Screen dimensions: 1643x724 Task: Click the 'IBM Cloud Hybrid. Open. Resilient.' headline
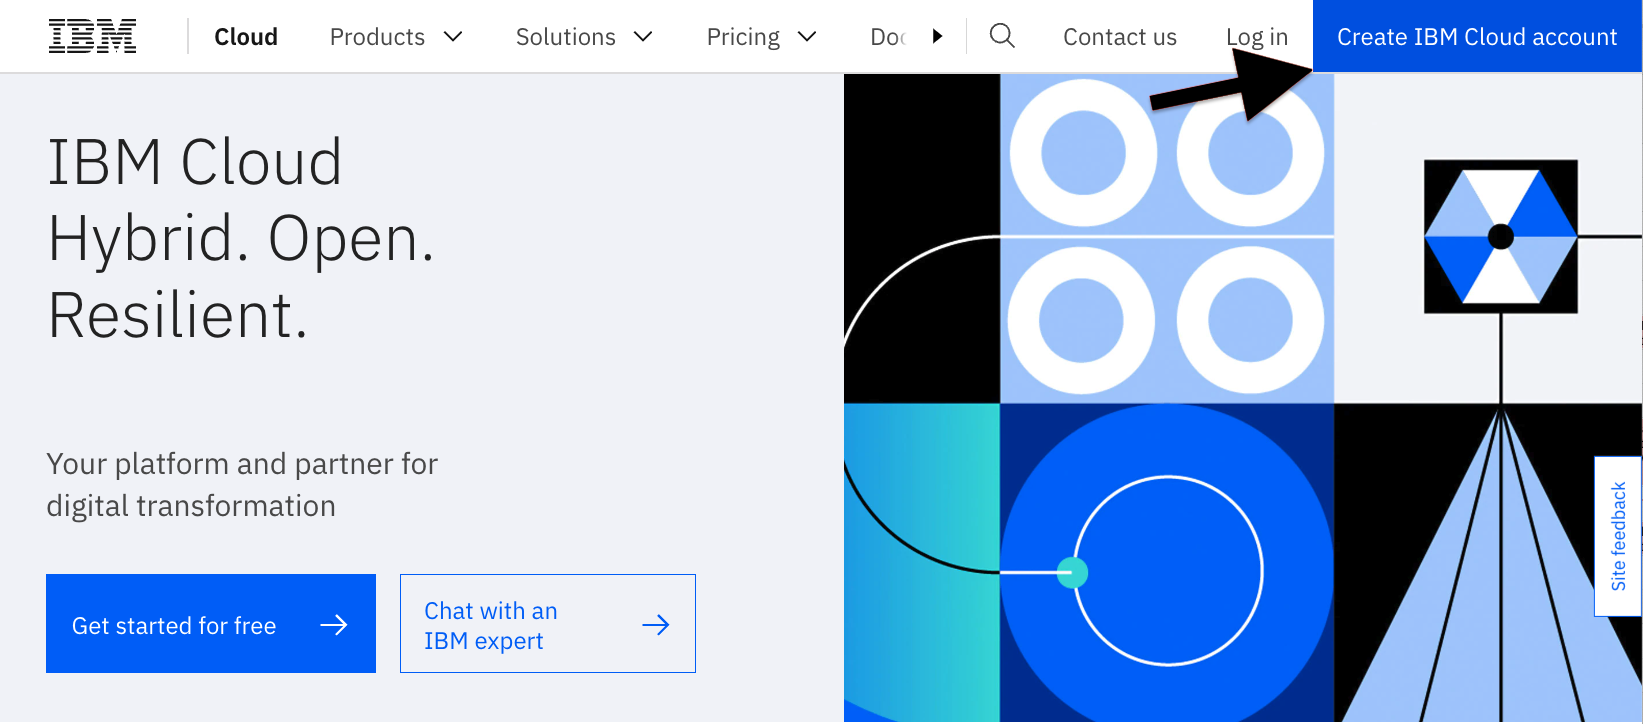241,239
